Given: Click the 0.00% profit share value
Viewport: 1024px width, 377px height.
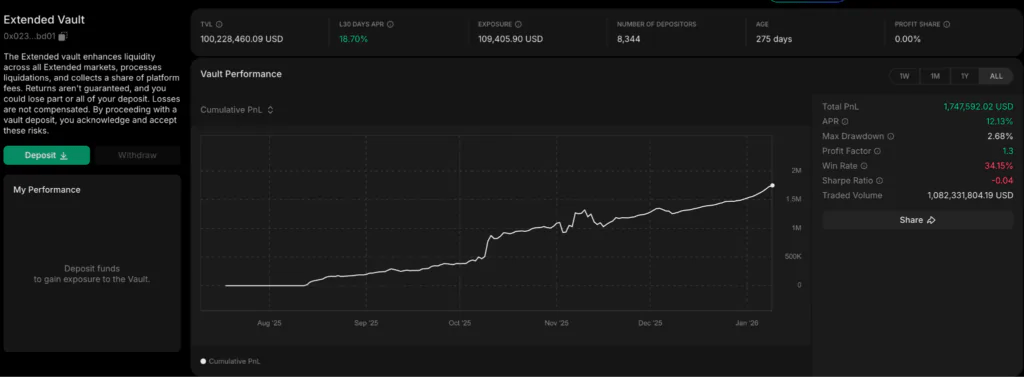Looking at the screenshot, I should (x=908, y=39).
